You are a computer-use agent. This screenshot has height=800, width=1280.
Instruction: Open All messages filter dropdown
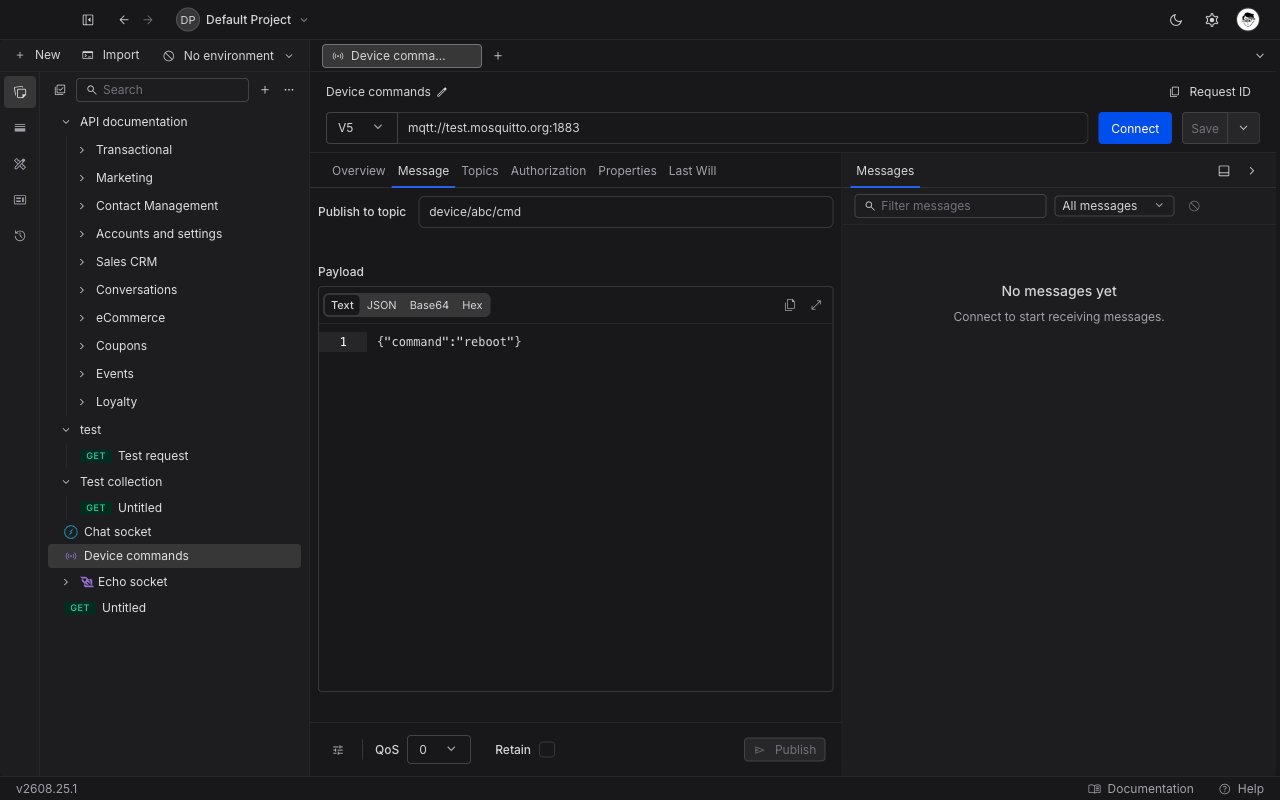click(1114, 206)
